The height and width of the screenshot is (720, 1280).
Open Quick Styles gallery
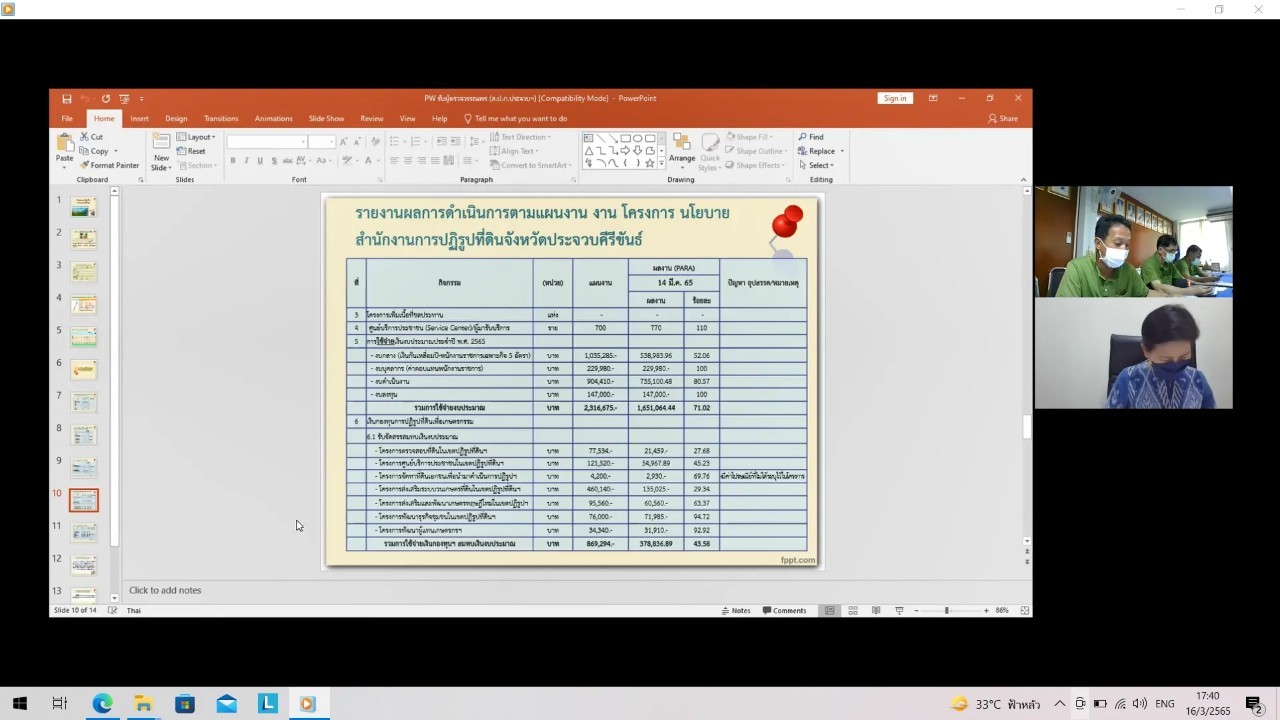coord(710,150)
